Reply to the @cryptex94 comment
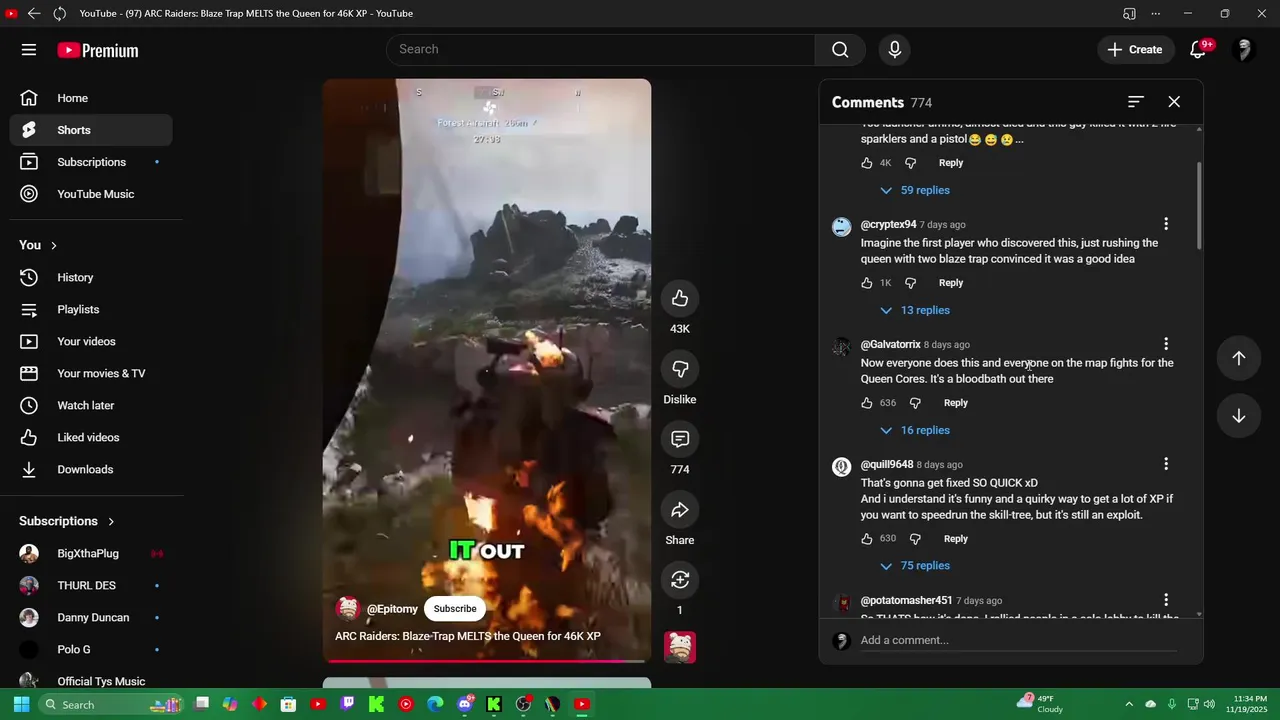 951,283
